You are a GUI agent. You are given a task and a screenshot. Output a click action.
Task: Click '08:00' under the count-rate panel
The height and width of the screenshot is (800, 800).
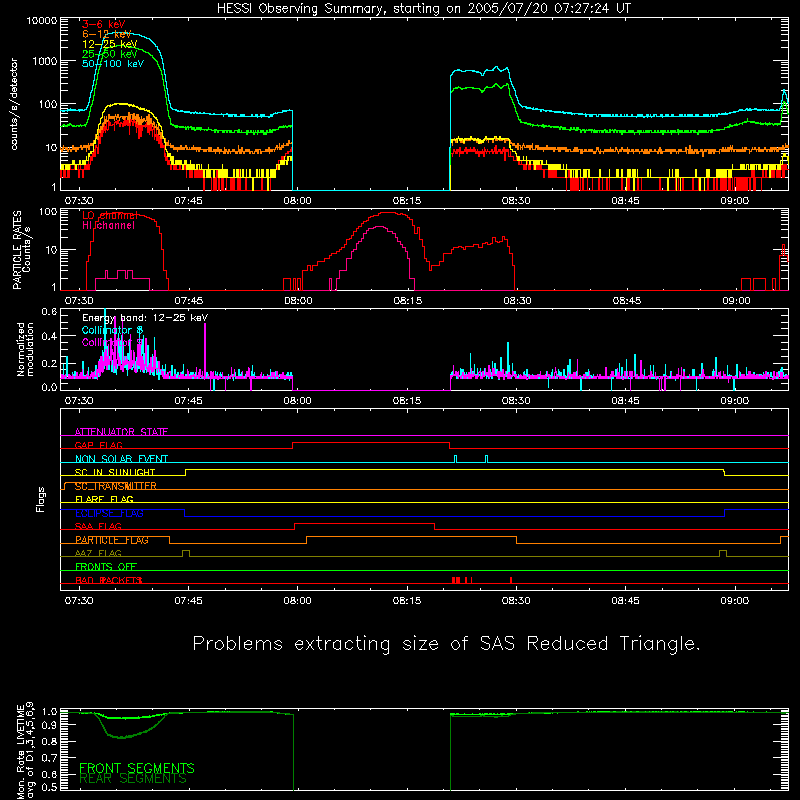(297, 201)
